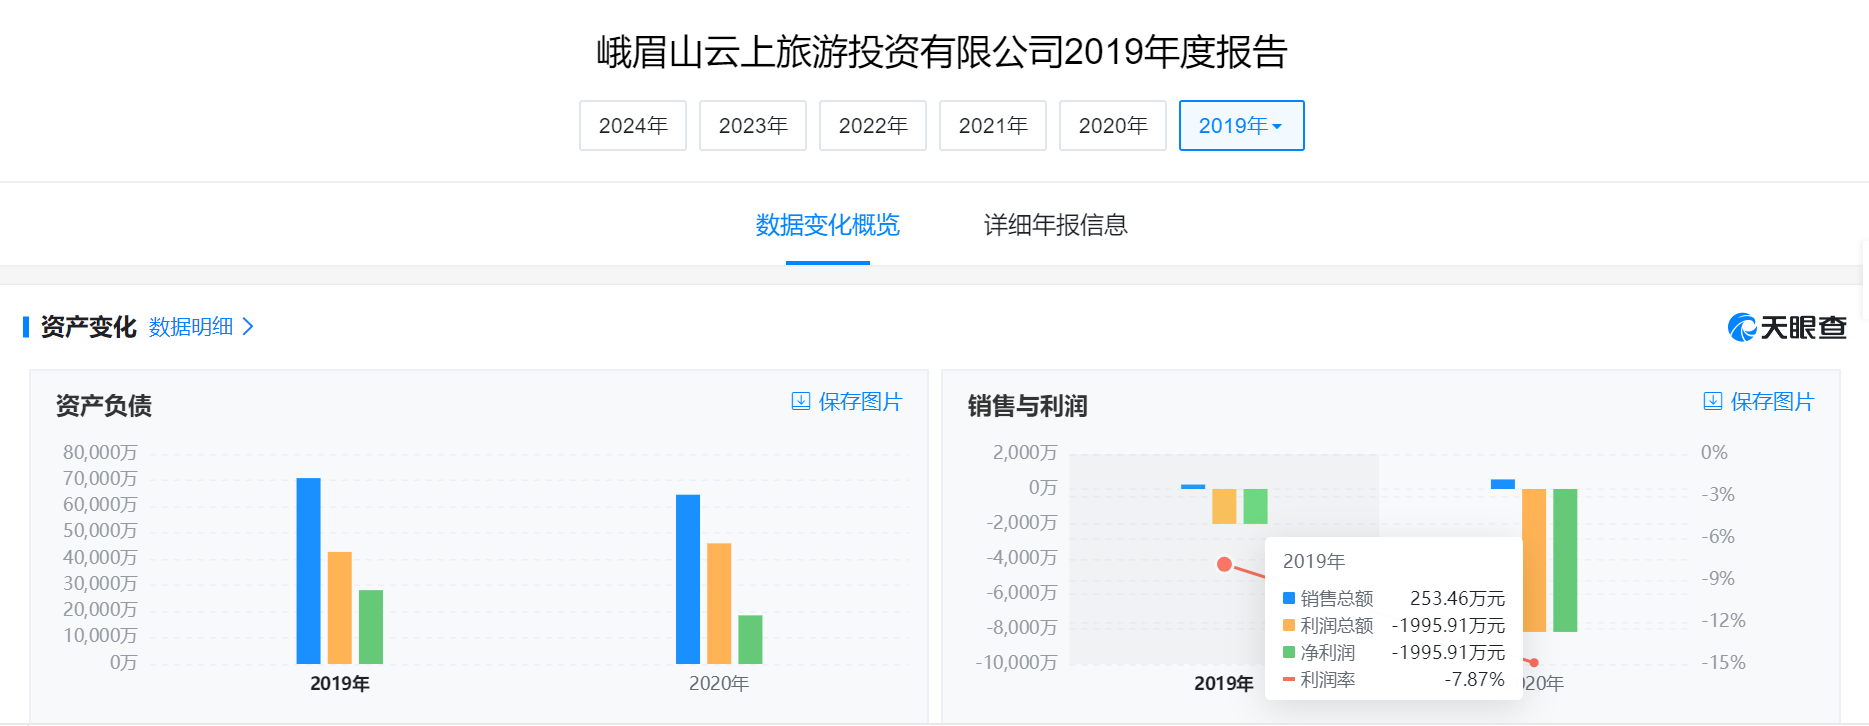Viewport: 1869px width, 726px height.
Task: Click save-image download icon in 销售与利润 panel
Action: (x=1713, y=401)
